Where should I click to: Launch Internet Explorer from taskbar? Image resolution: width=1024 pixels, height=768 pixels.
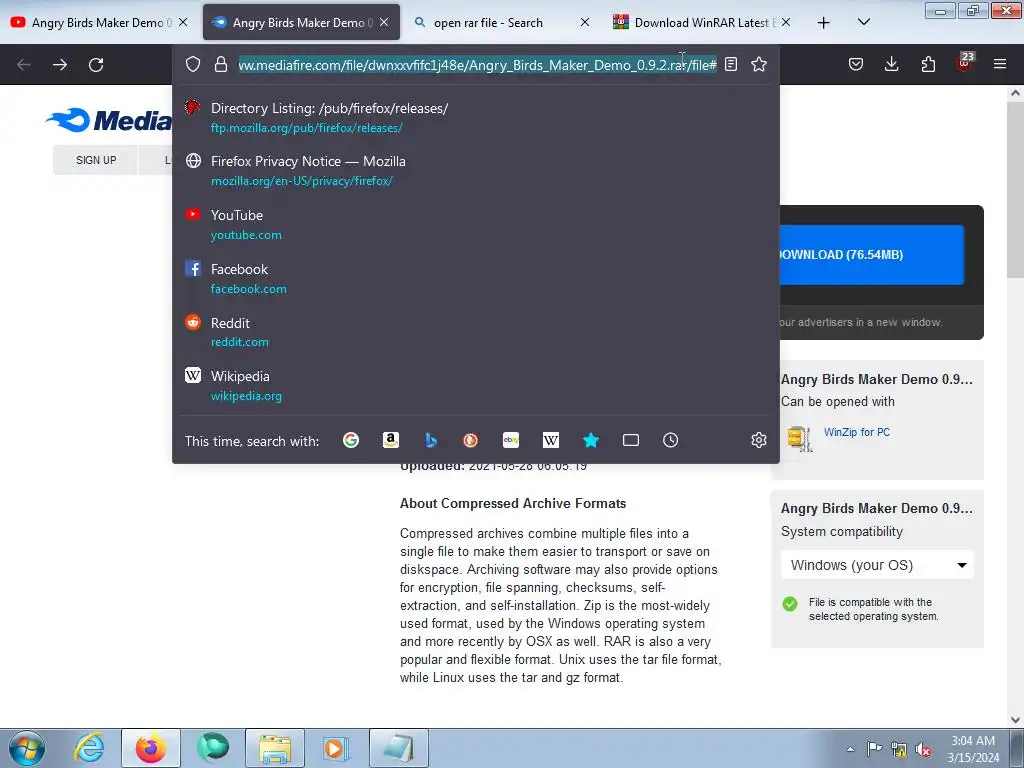point(89,748)
